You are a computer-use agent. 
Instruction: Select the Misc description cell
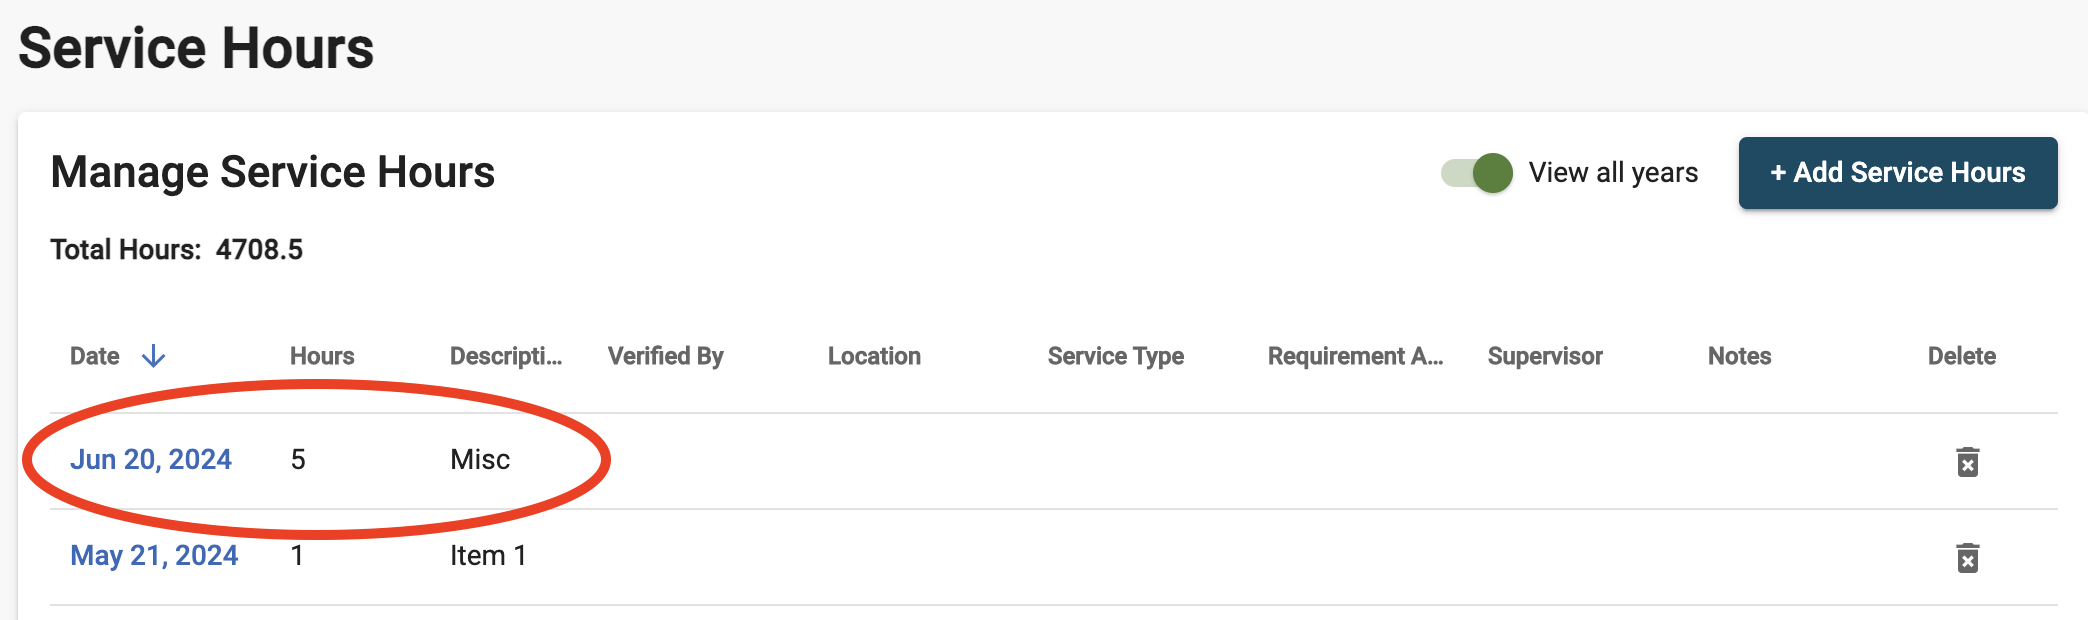click(x=480, y=459)
